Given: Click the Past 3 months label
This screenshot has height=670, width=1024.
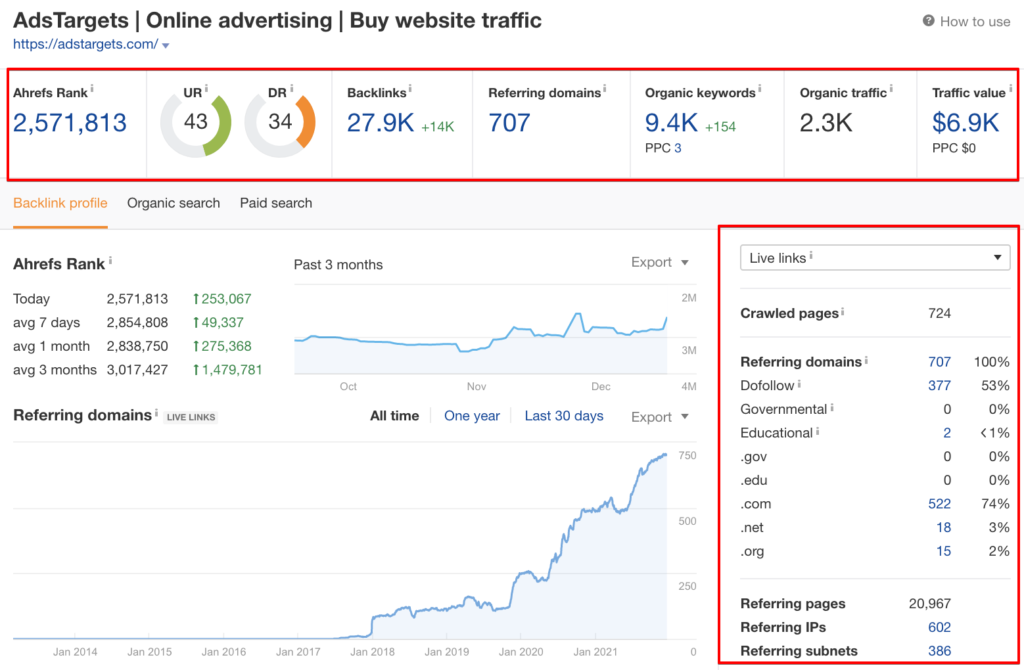Looking at the screenshot, I should (338, 264).
